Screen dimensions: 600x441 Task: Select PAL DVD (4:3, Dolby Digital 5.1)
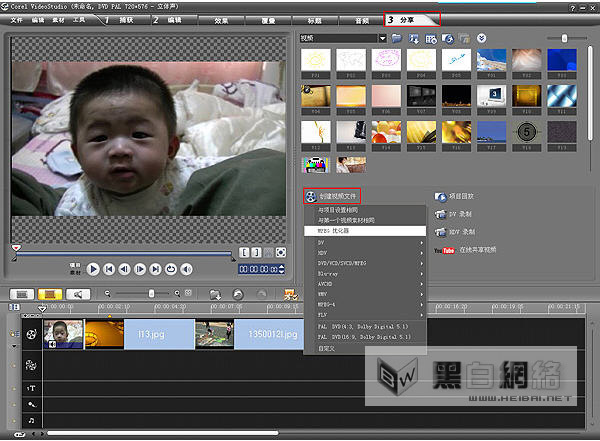click(365, 327)
